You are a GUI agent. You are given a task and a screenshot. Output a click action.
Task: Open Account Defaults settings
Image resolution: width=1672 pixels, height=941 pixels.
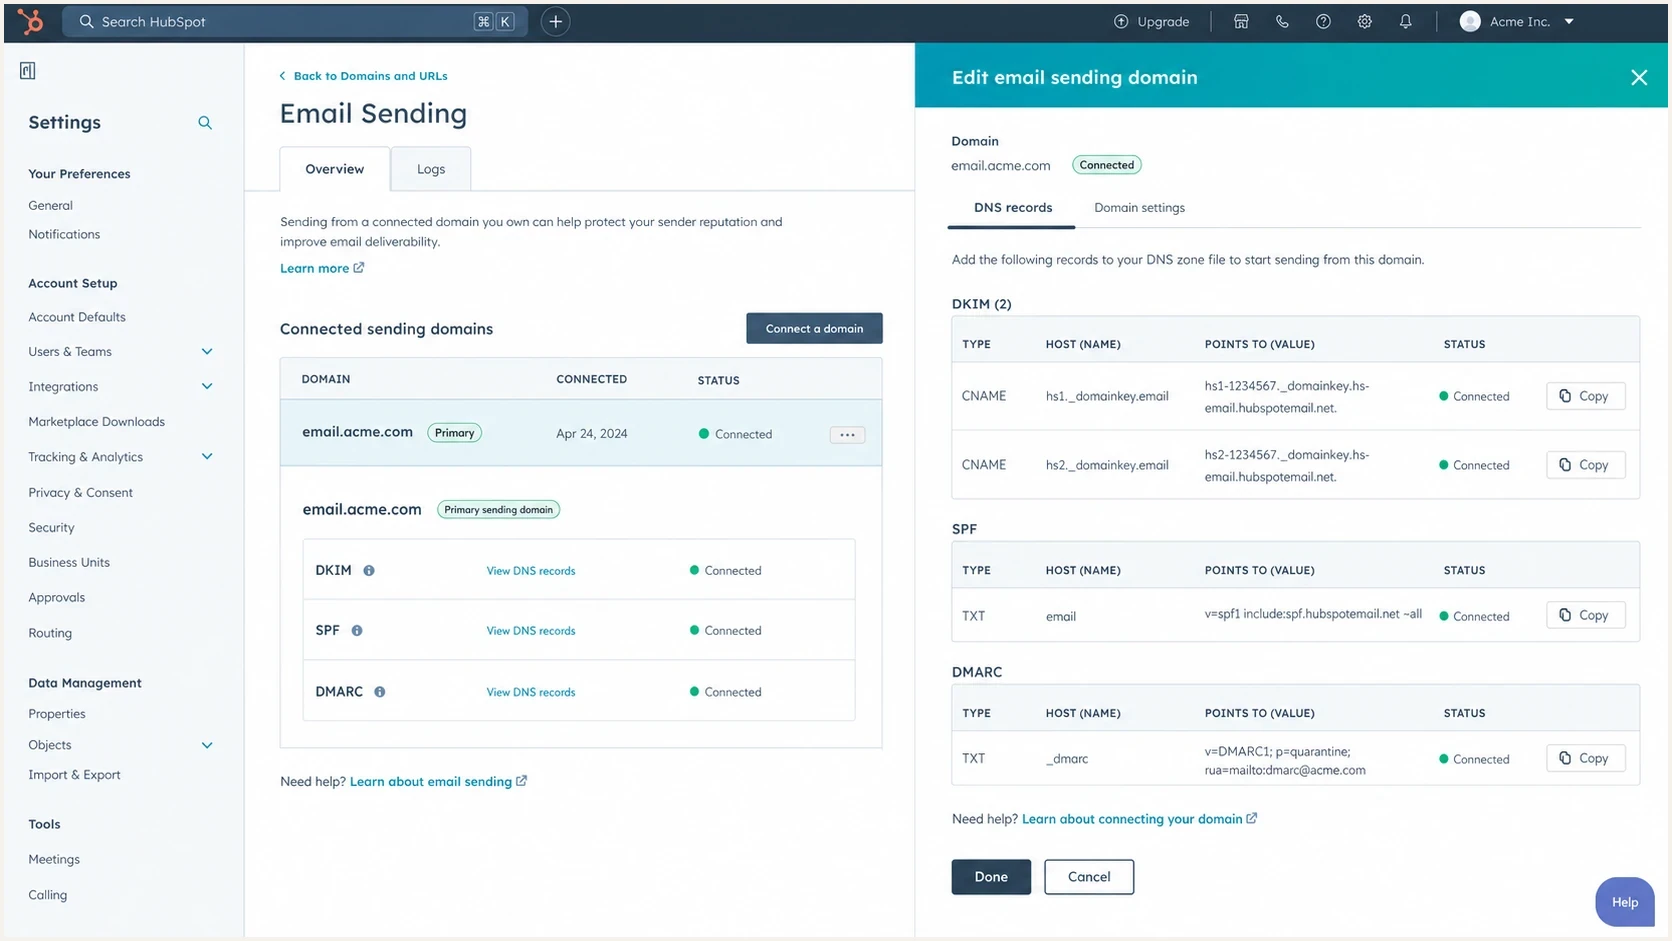[x=77, y=317]
